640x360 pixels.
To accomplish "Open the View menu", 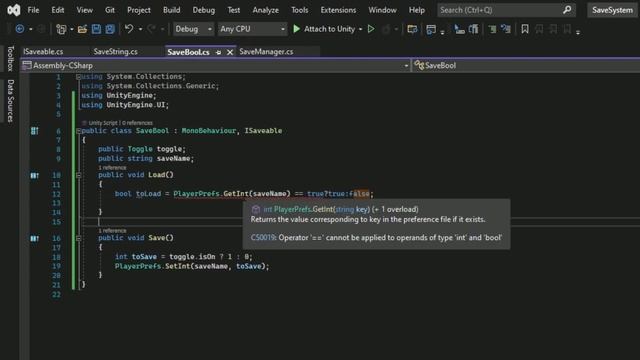I will pyautogui.click(x=84, y=10).
